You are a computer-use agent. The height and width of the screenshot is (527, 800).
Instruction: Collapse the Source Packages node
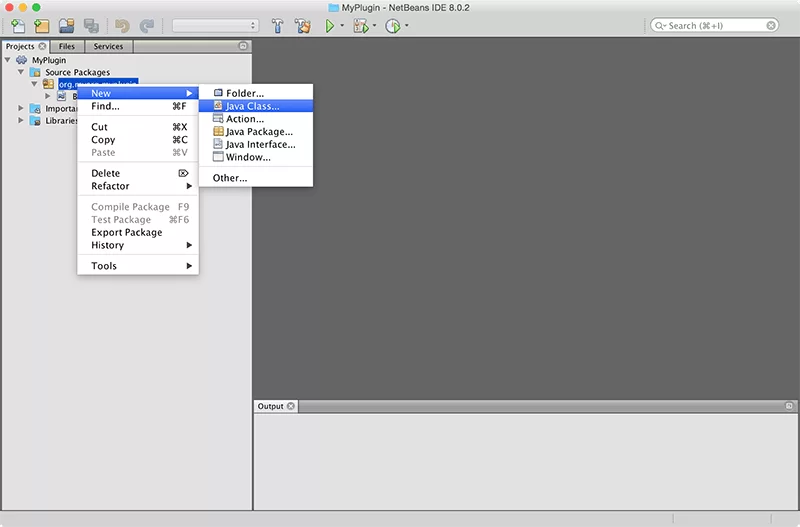(21, 72)
